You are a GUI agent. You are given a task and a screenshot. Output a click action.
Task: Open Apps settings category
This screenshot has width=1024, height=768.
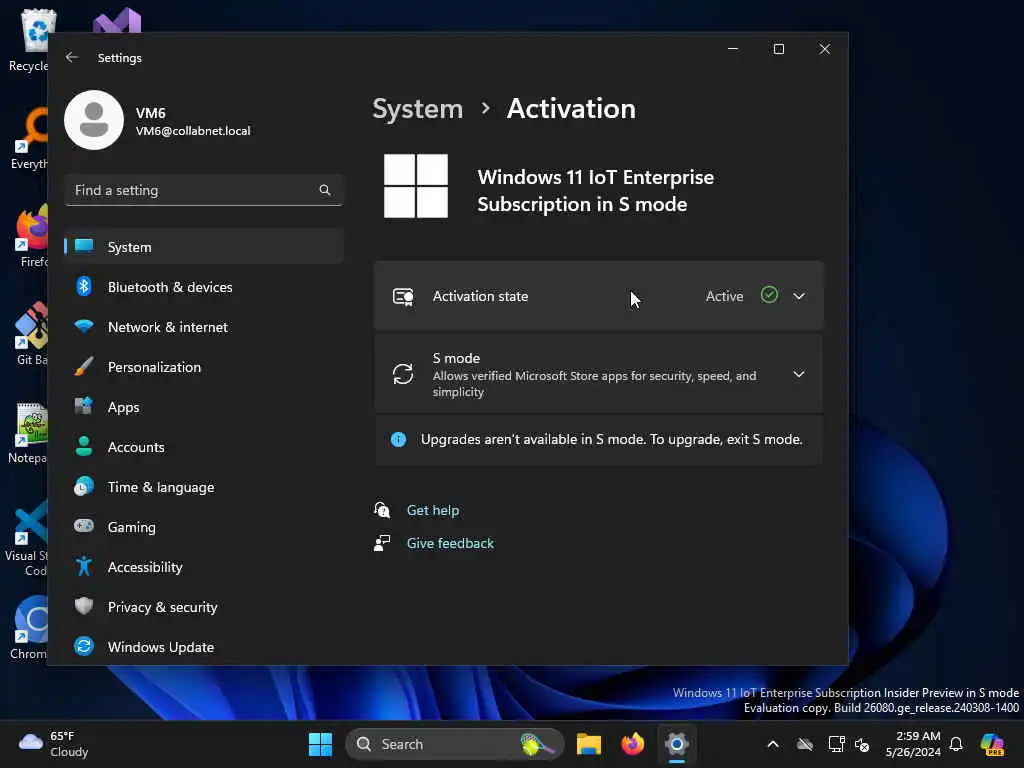[x=204, y=407]
